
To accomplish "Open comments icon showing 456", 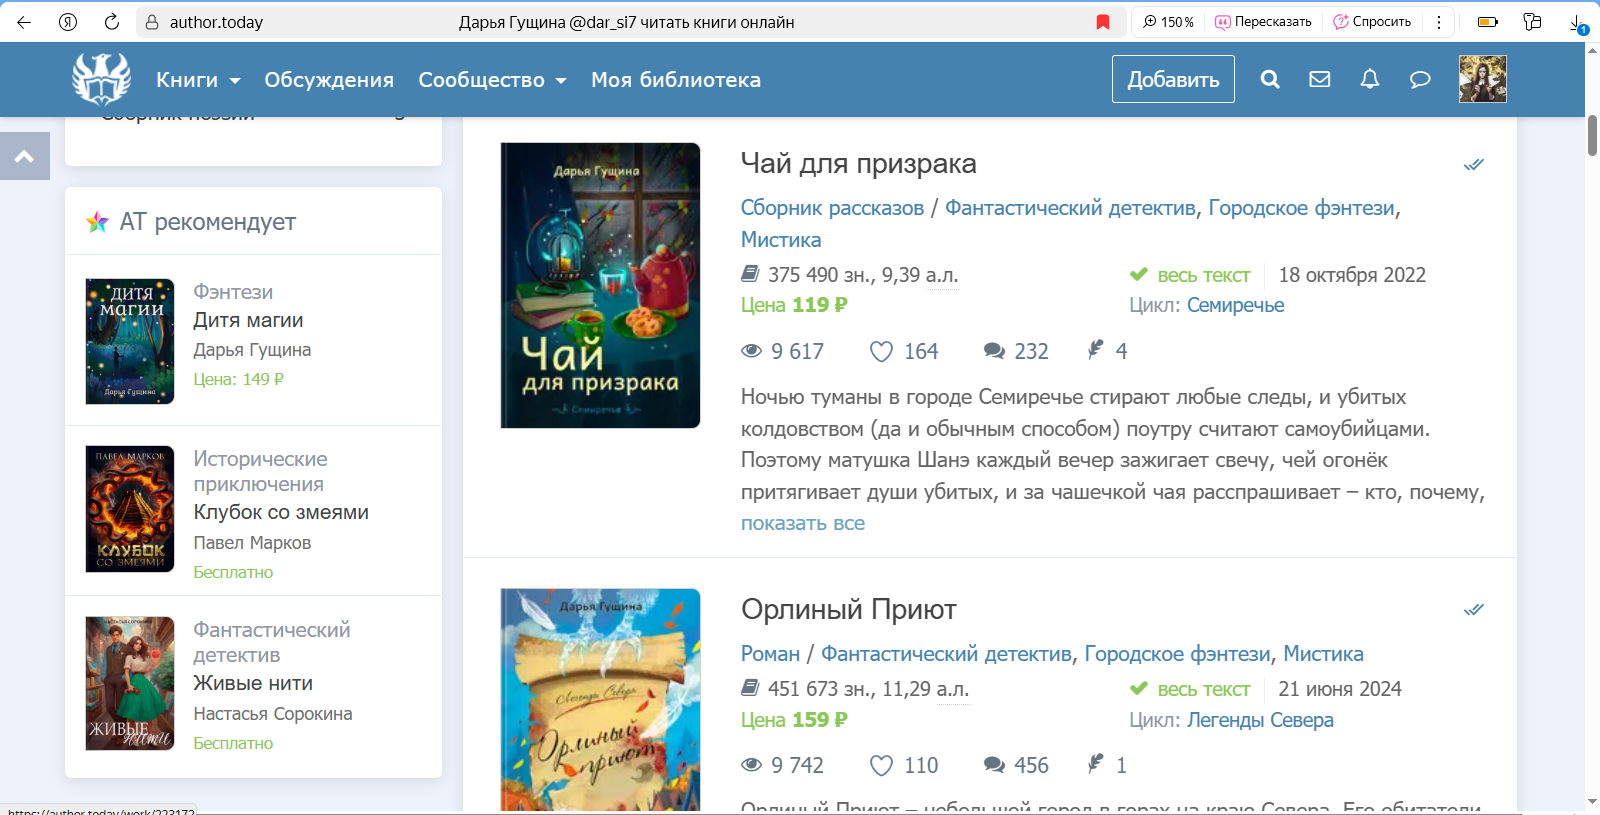I will pos(994,765).
